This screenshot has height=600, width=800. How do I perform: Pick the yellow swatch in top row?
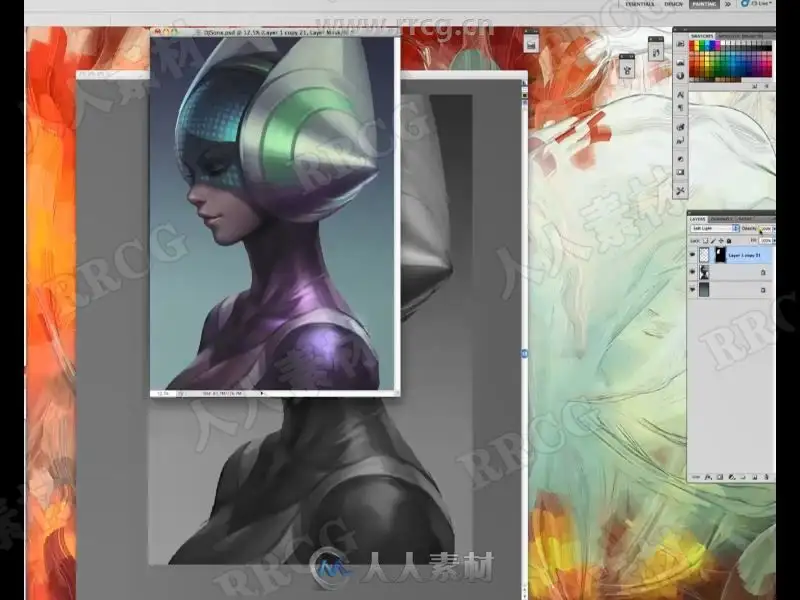696,43
